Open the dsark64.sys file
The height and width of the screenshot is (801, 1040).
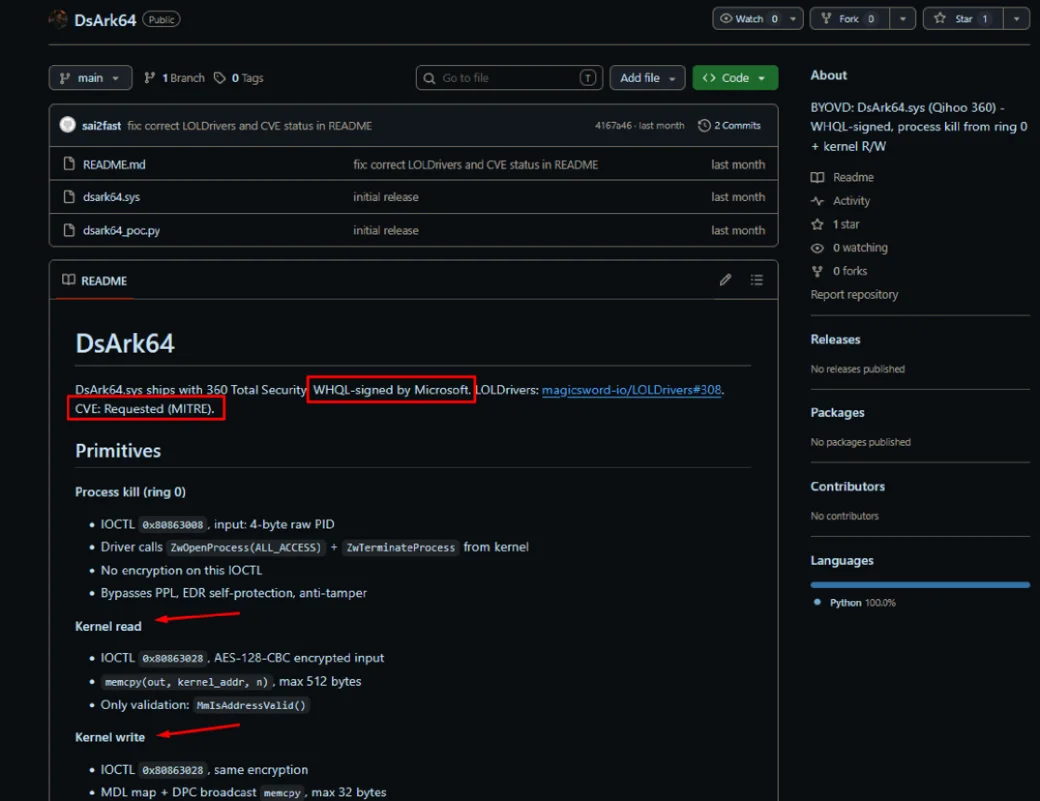click(111, 197)
